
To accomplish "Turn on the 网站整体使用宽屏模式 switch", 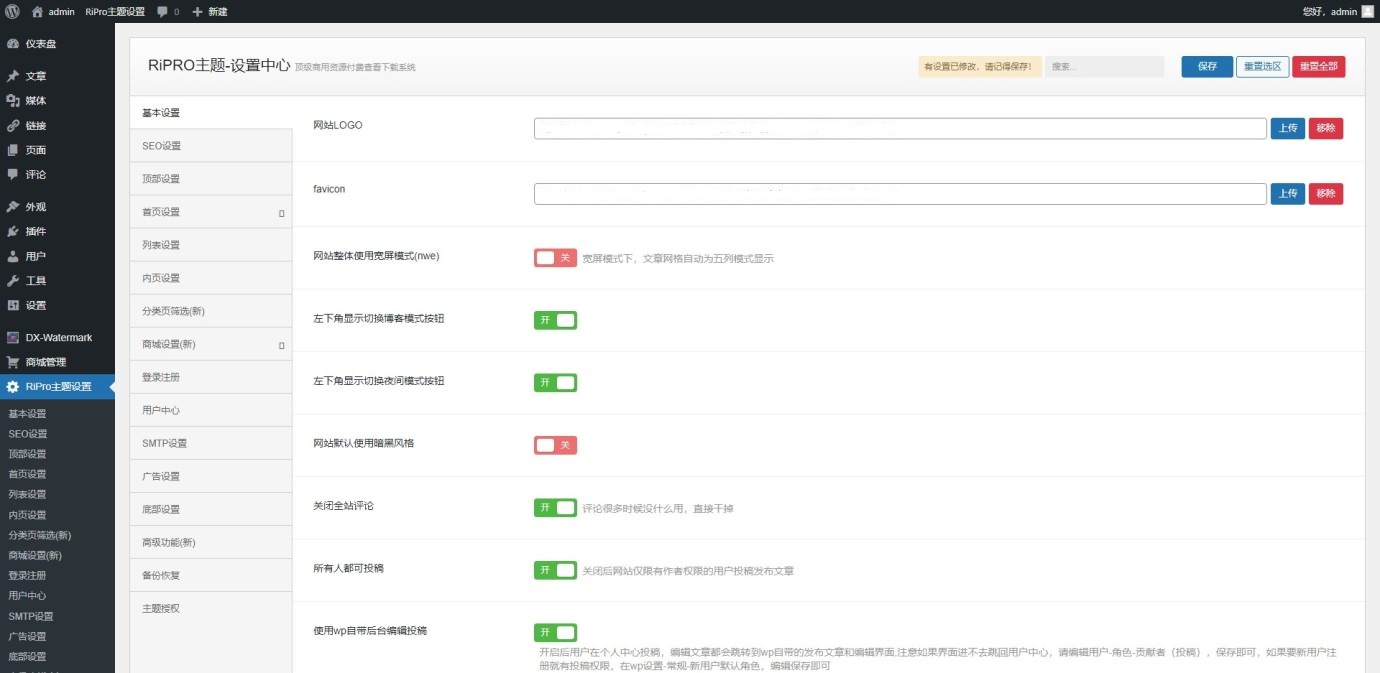I will click(x=555, y=258).
